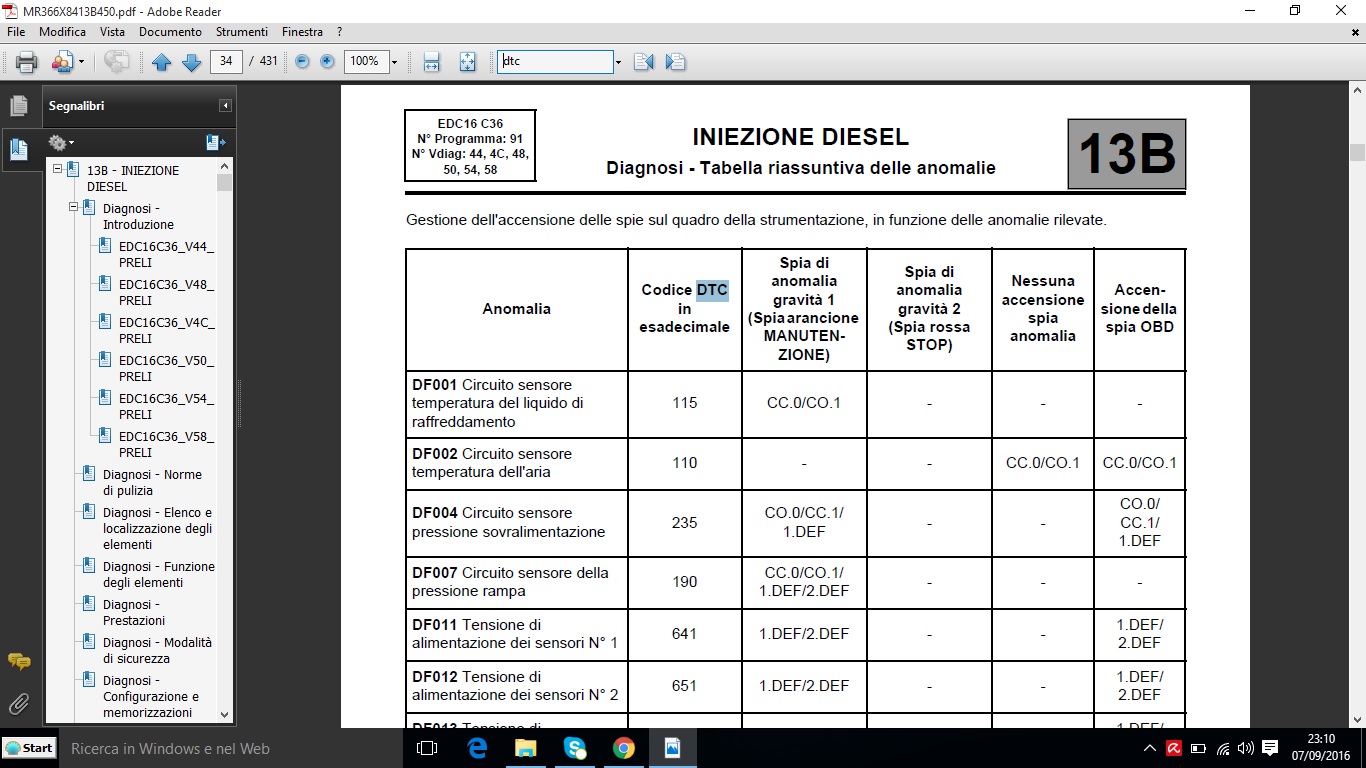Click the page number input field
The height and width of the screenshot is (768, 1366).
pyautogui.click(x=227, y=62)
